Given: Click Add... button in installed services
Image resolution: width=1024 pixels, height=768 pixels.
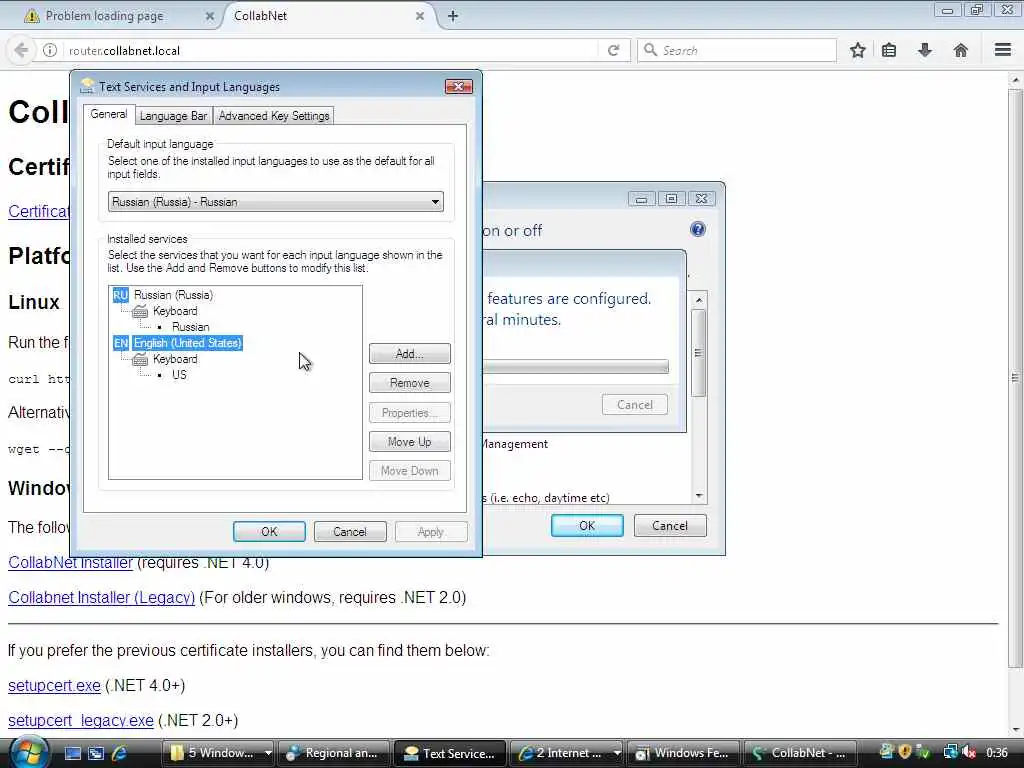Looking at the screenshot, I should click(x=409, y=354).
